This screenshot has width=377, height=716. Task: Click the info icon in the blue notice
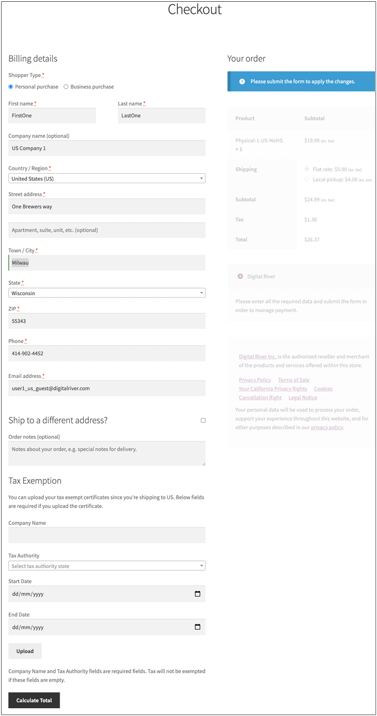242,82
